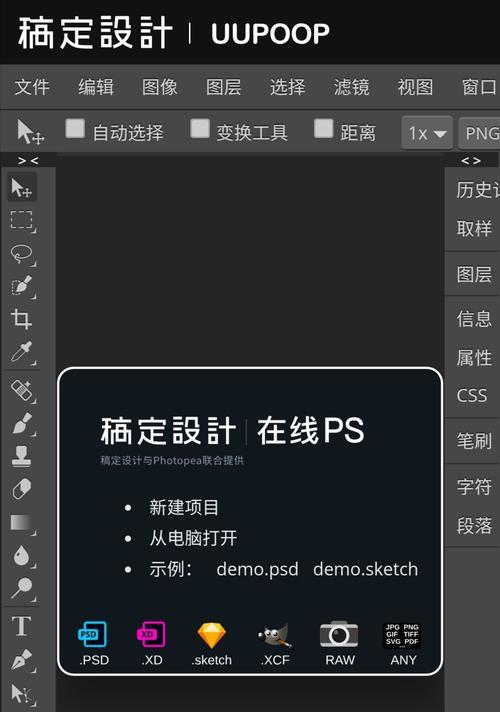Viewport: 500px width, 712px height.
Task: Select the Path Selection tool
Action: pyautogui.click(x=22, y=694)
